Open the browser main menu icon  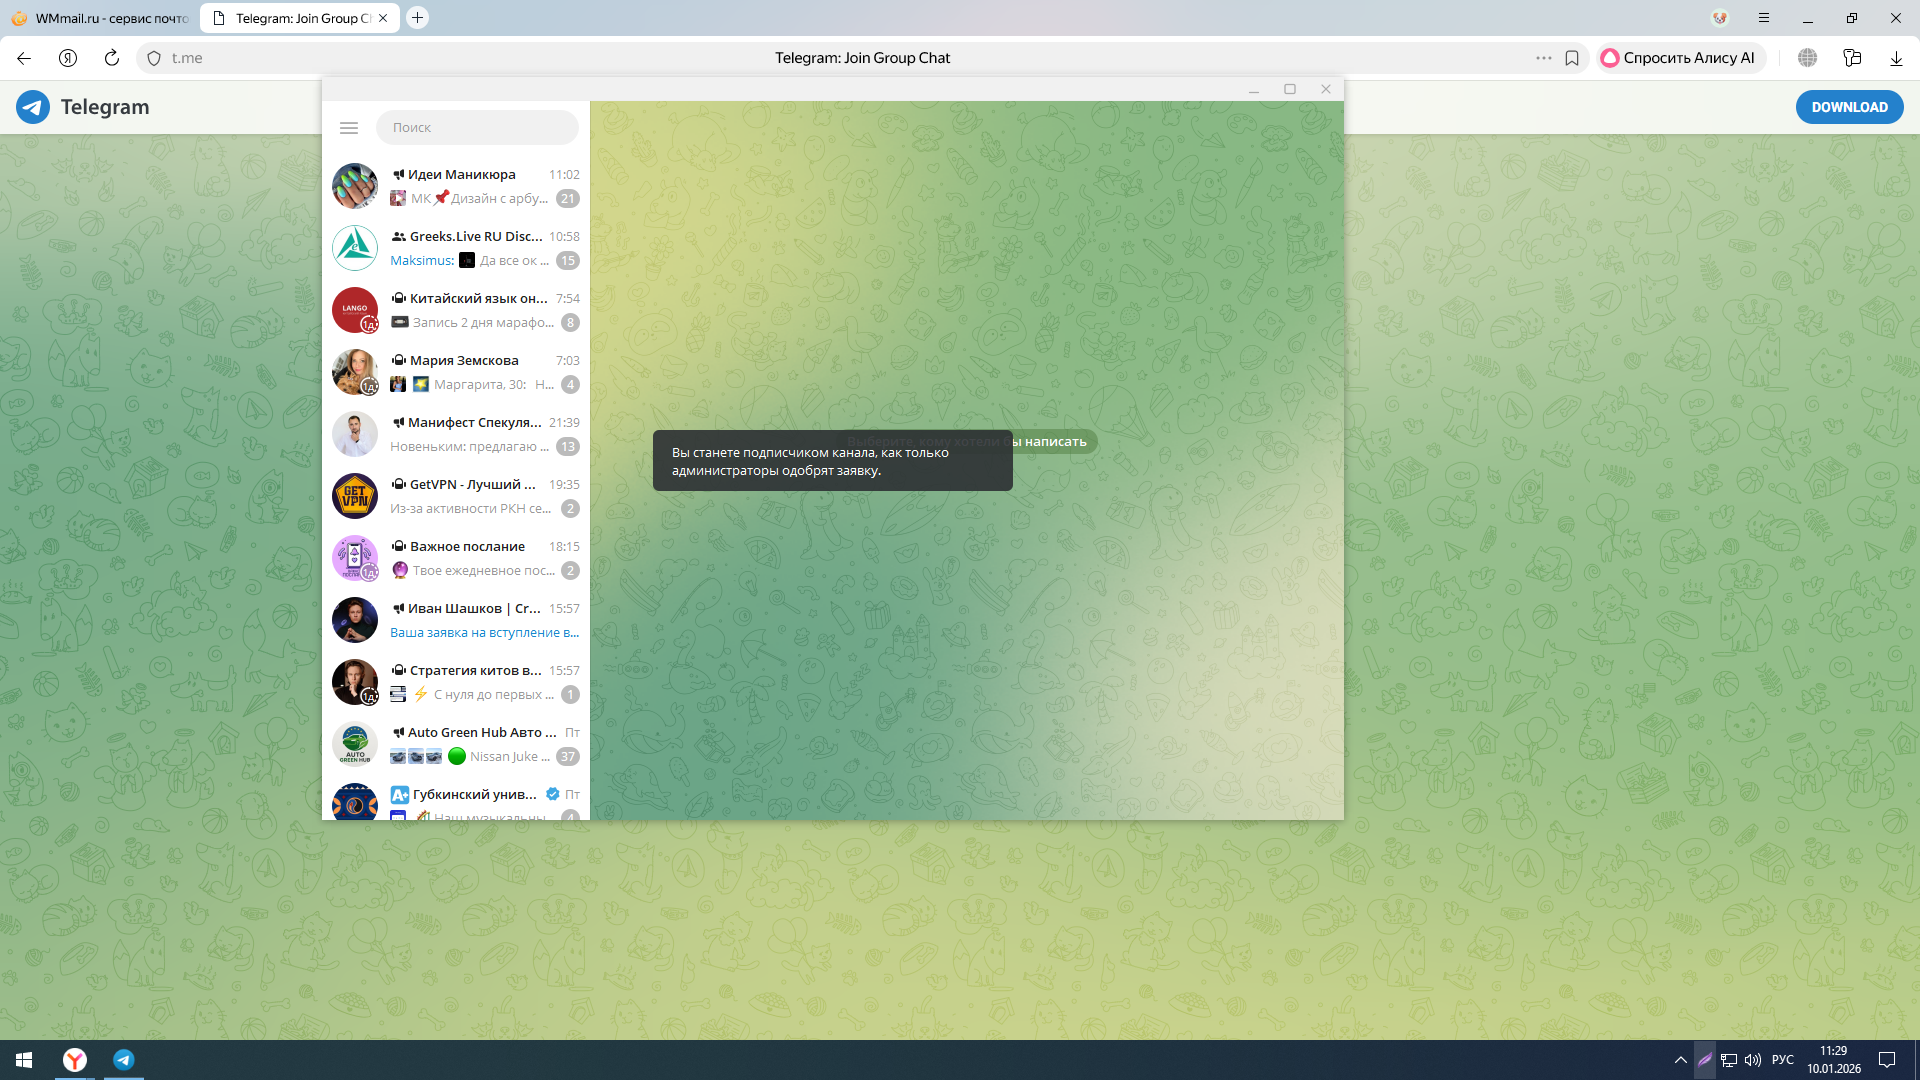click(x=1764, y=18)
